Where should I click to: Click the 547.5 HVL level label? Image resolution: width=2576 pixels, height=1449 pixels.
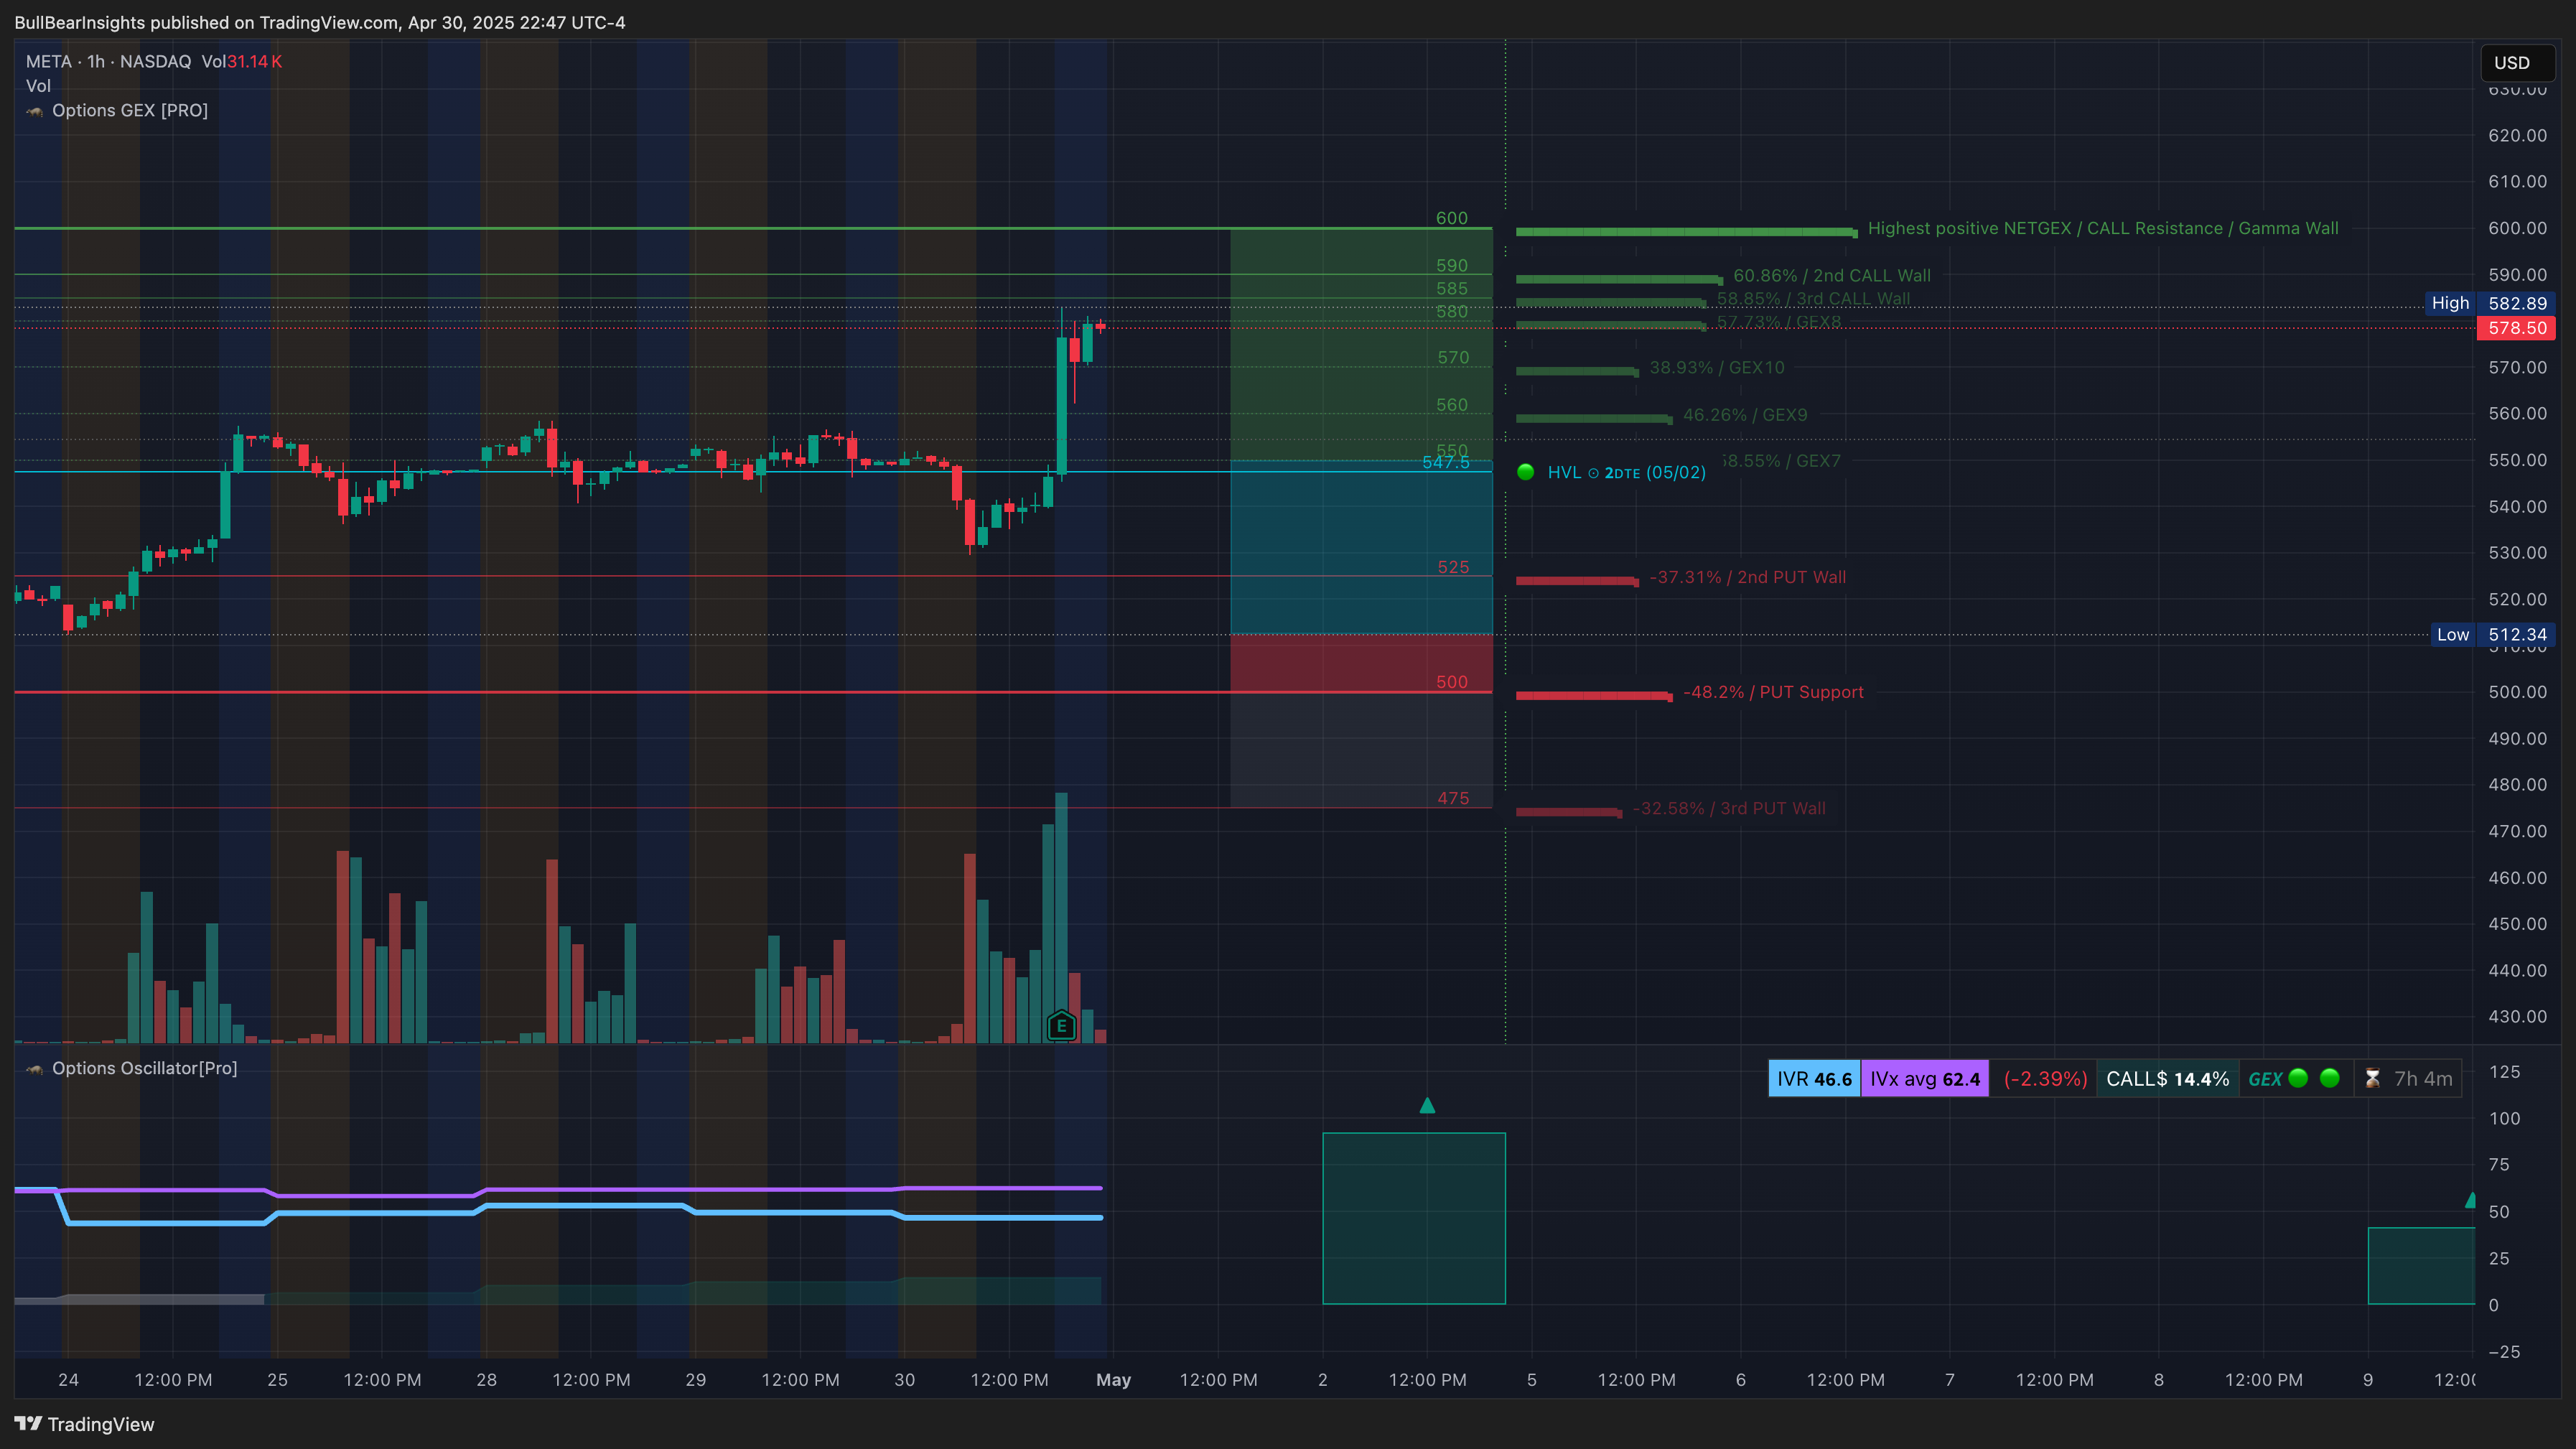tap(1446, 462)
